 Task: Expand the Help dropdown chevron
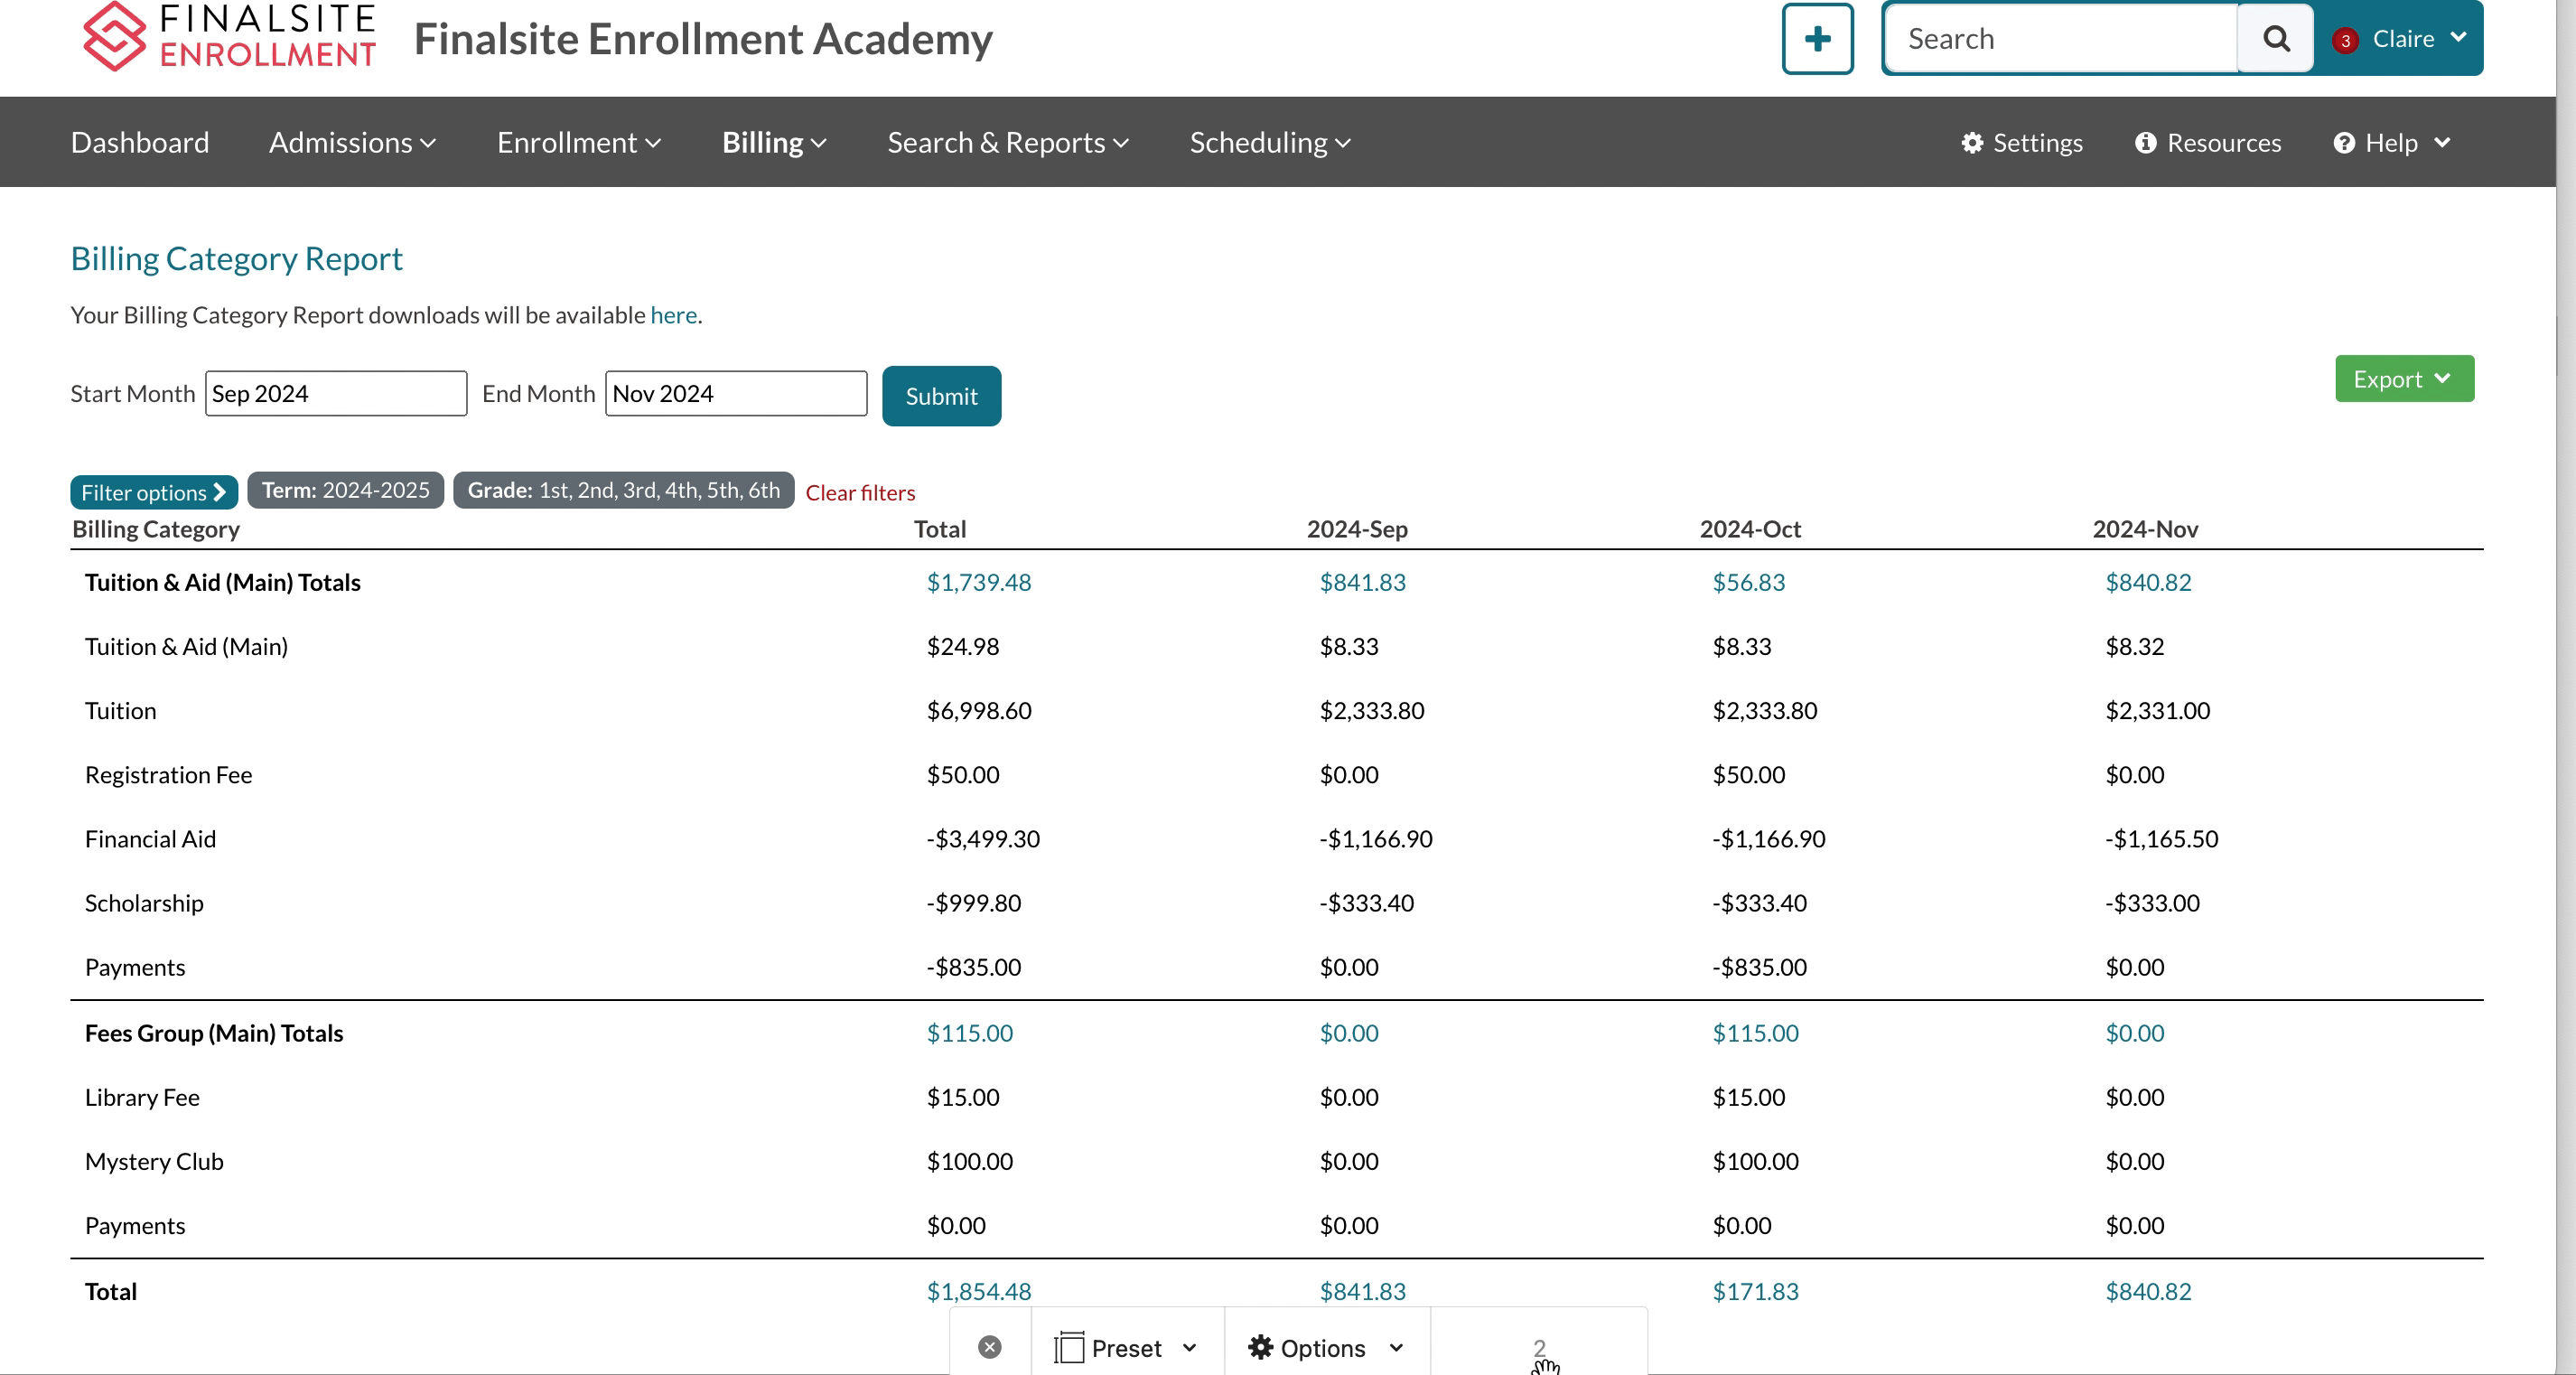pyautogui.click(x=2441, y=142)
